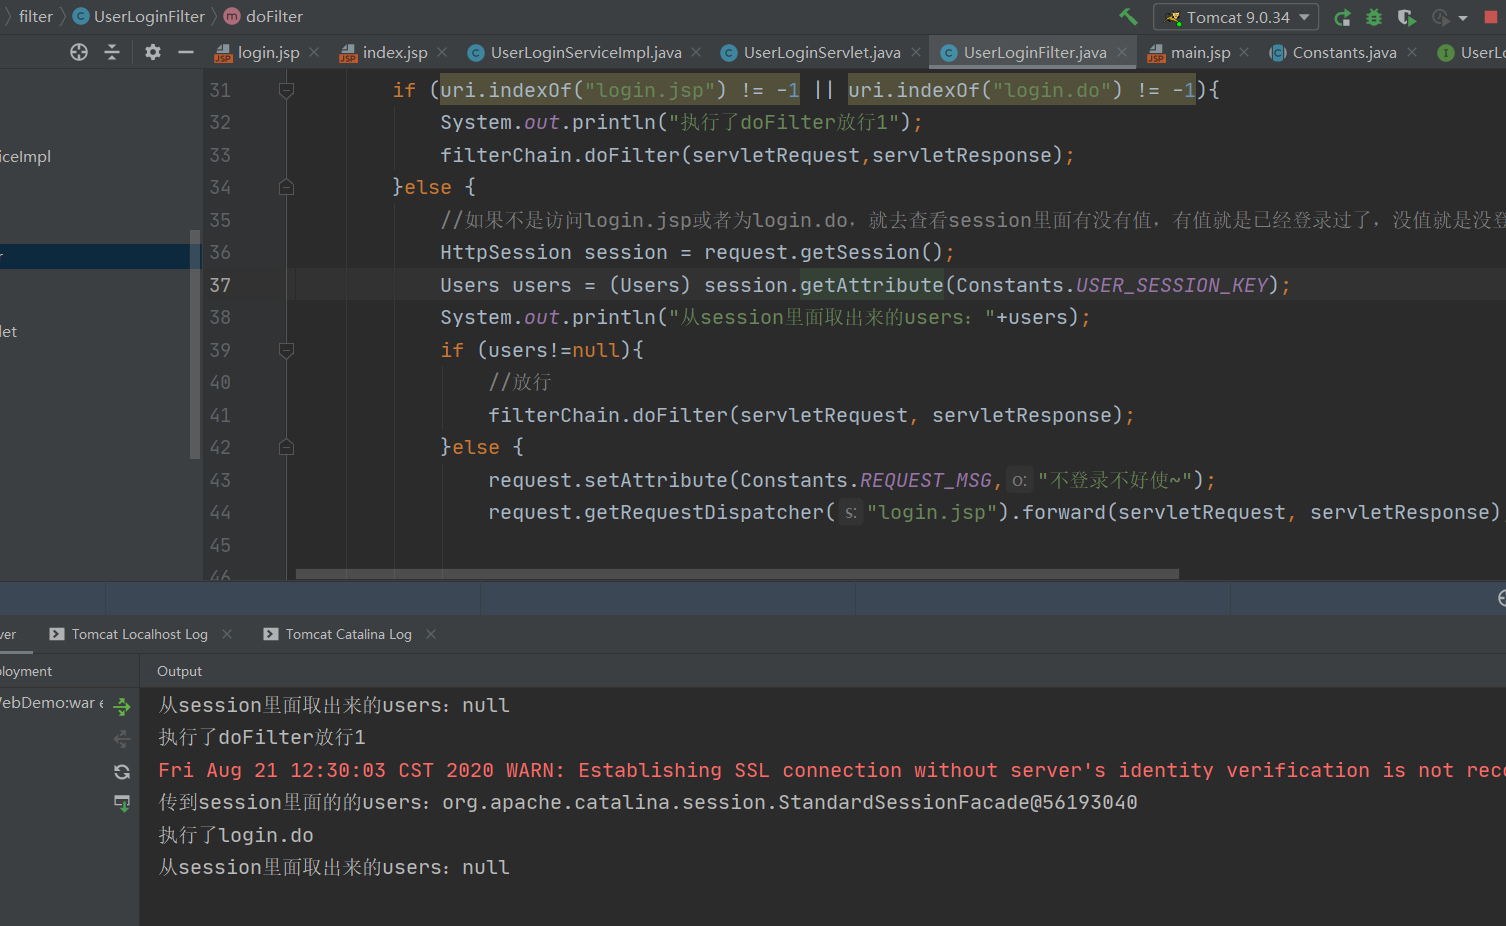The height and width of the screenshot is (926, 1506).
Task: Toggle the fold marker at line 42
Action: point(286,447)
